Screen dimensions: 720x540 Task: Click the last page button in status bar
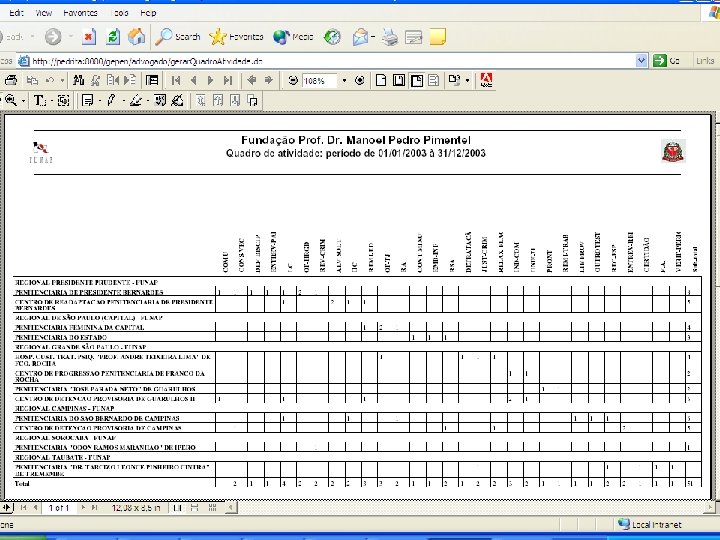[x=94, y=507]
